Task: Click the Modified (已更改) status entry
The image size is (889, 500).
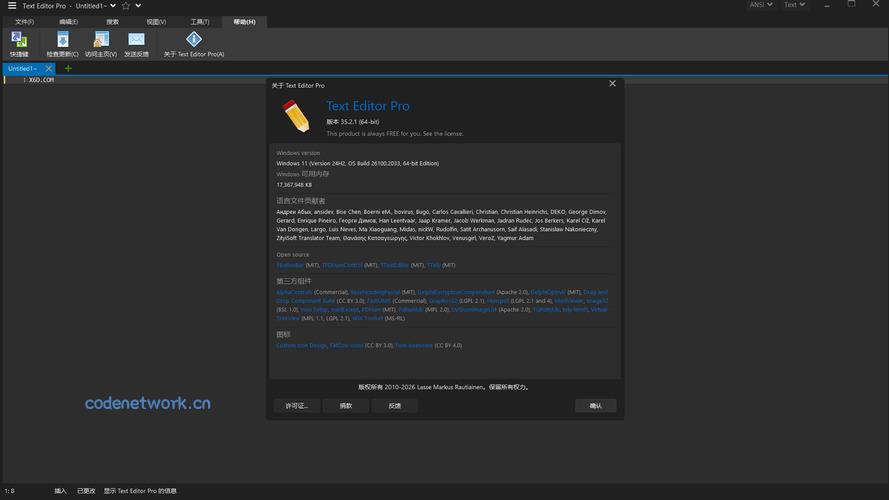Action: (86, 491)
